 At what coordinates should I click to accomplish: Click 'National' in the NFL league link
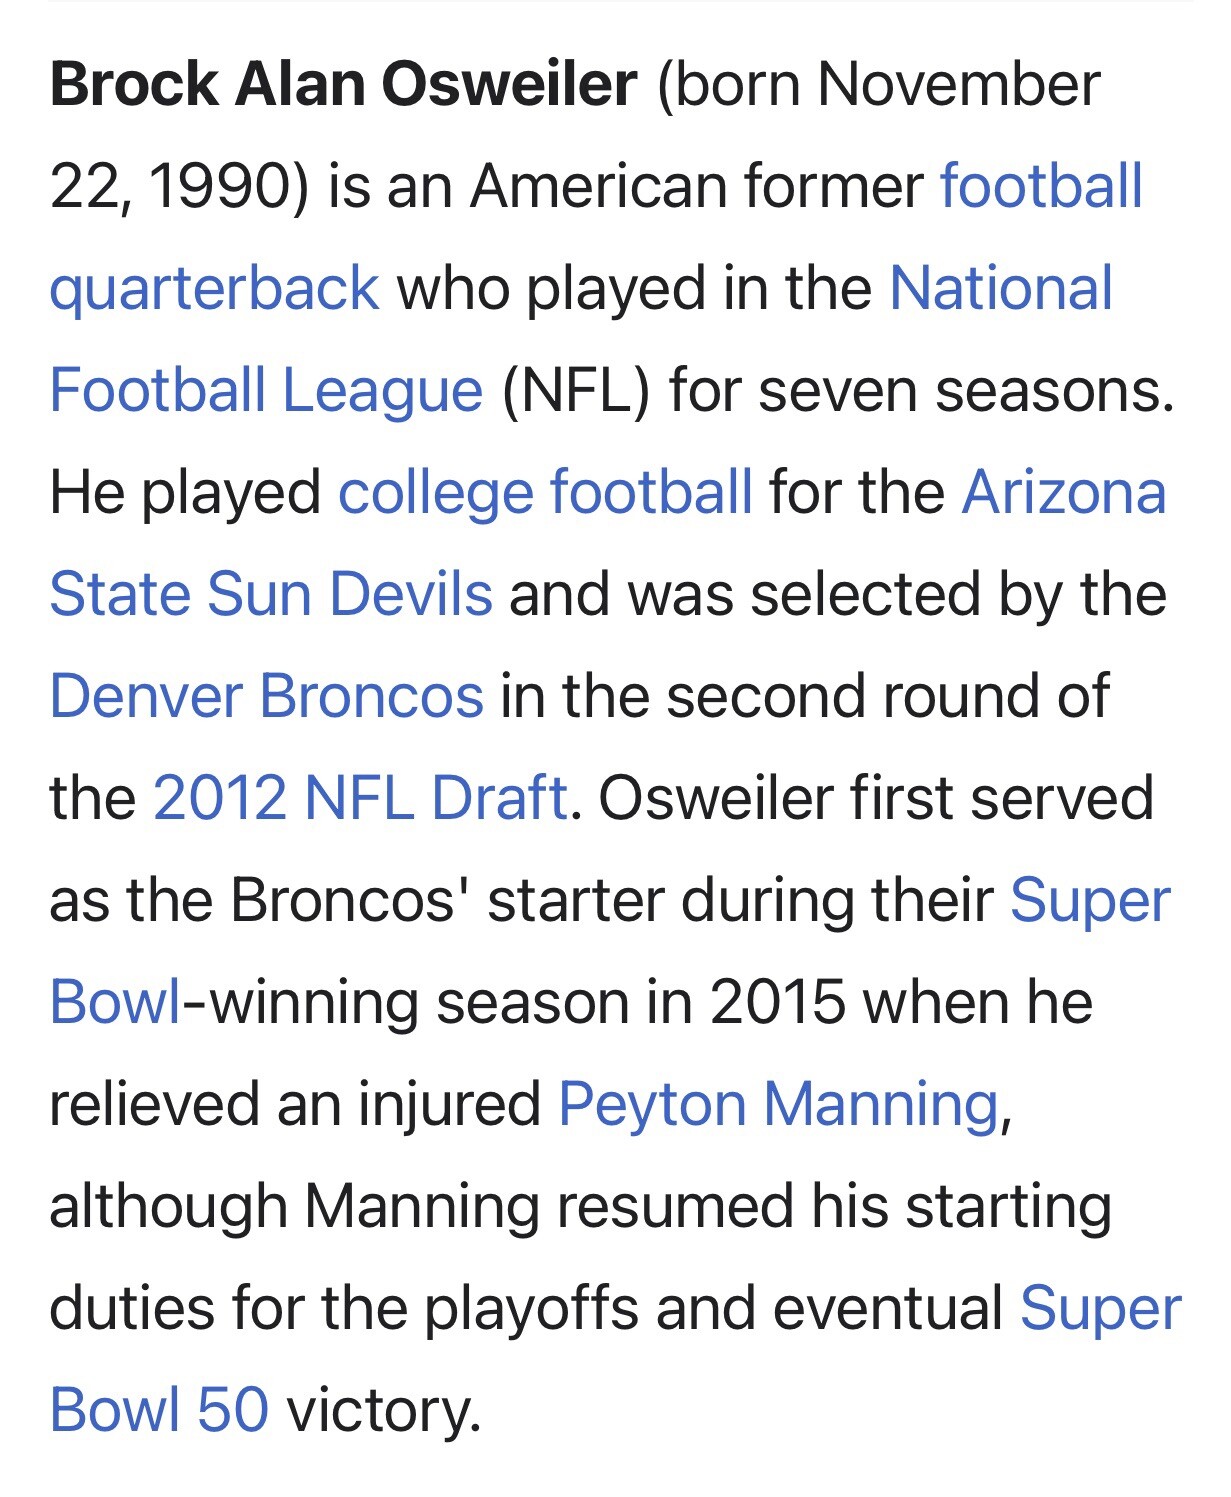pos(1000,288)
